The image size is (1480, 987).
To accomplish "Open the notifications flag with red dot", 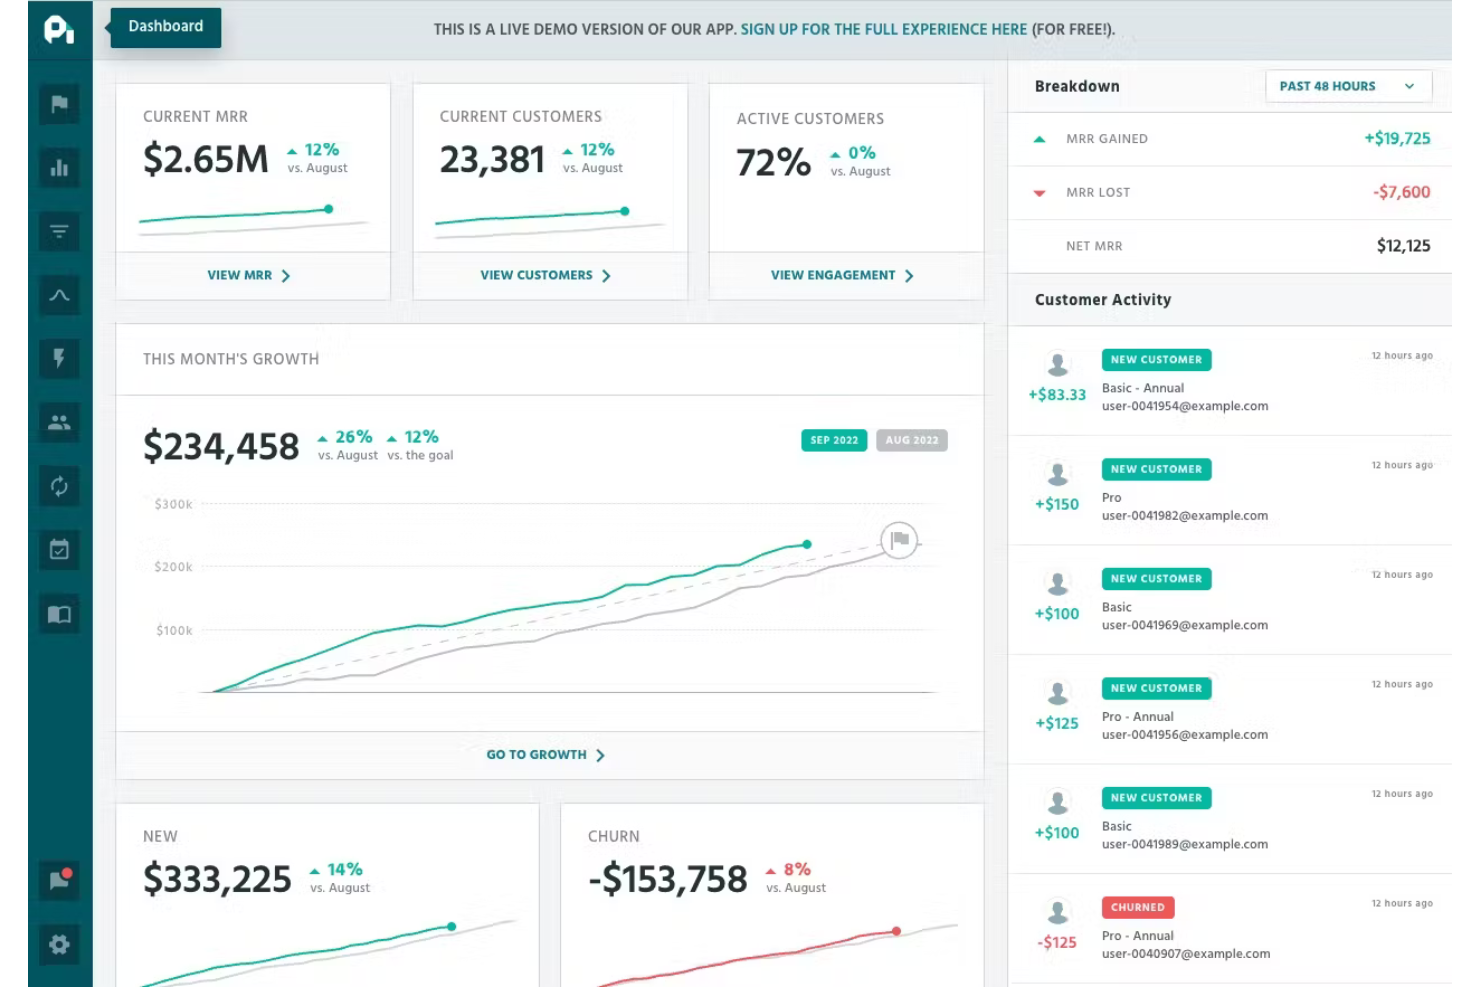I will point(59,880).
